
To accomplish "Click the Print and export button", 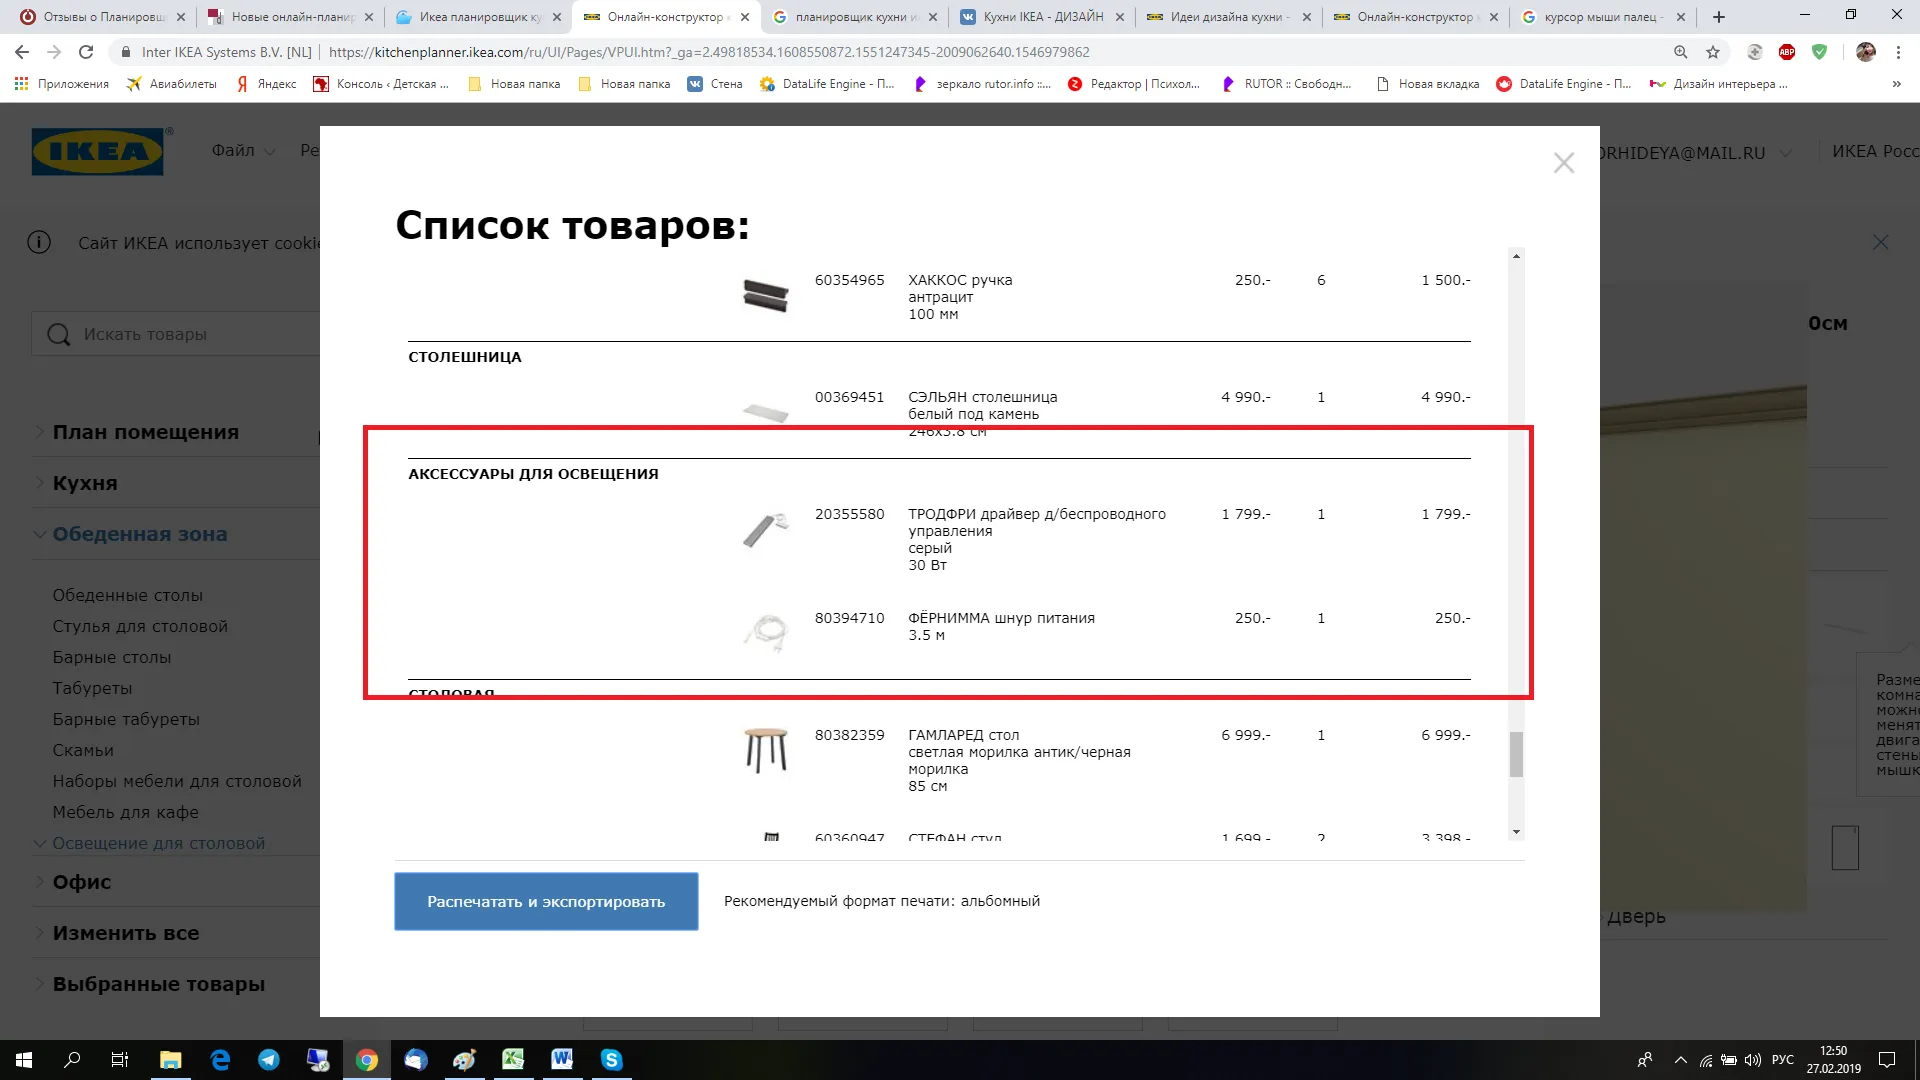I will tap(546, 901).
